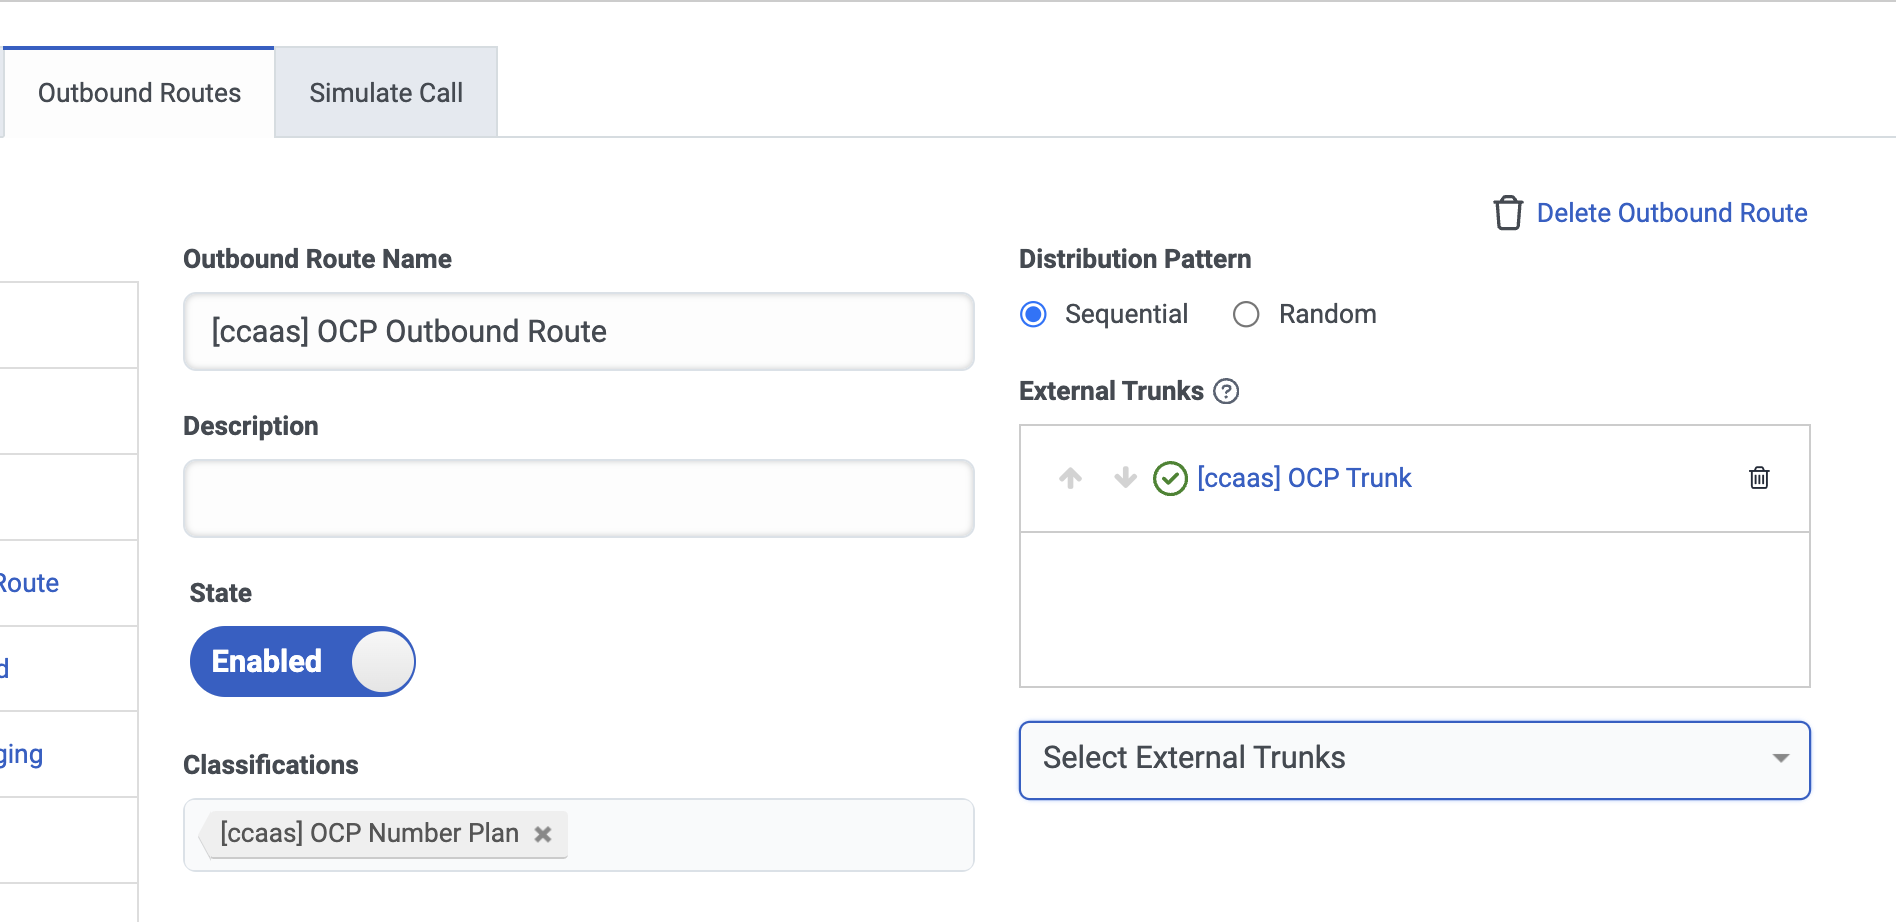Click into the Description field
1896x922 pixels.
[578, 499]
